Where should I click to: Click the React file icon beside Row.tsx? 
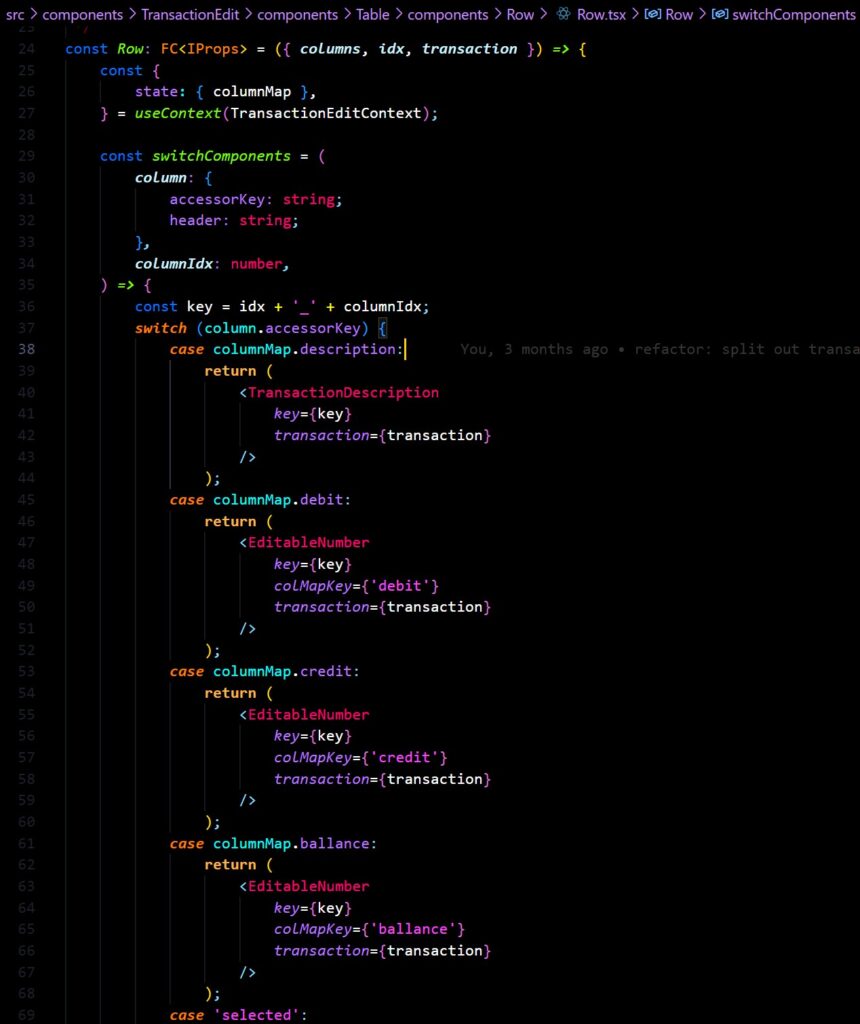tap(563, 14)
